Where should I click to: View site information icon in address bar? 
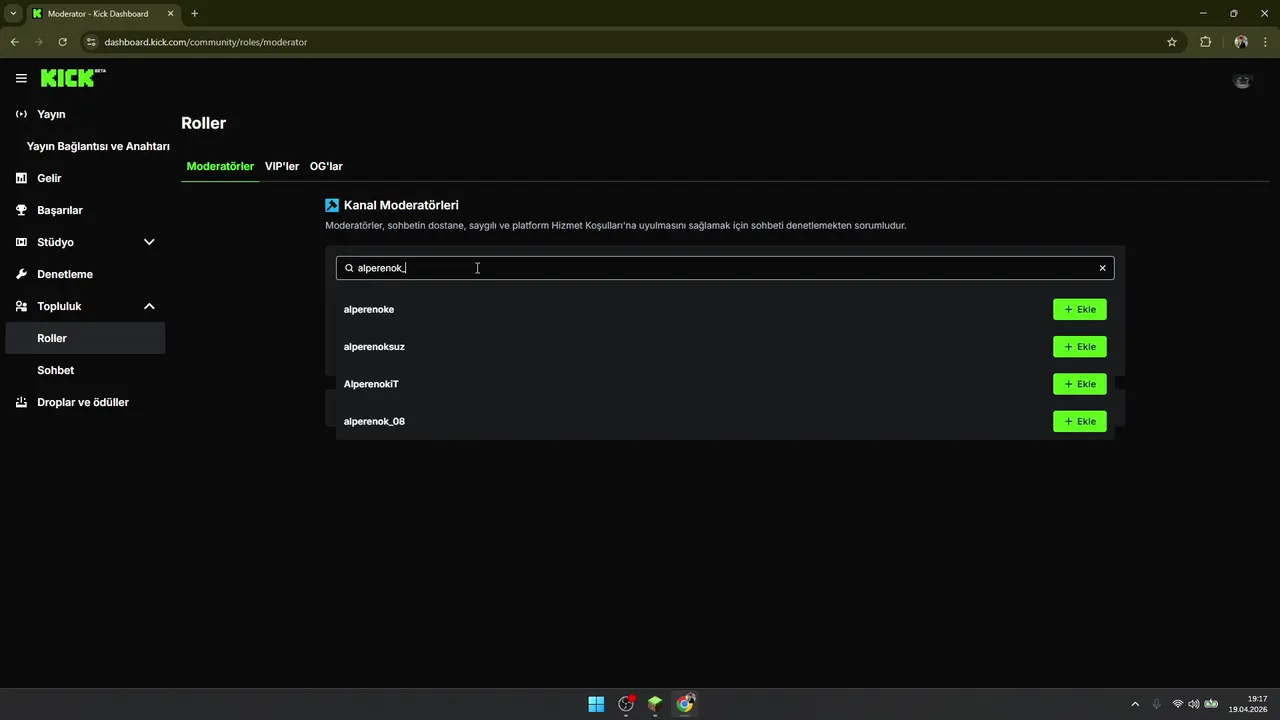91,42
